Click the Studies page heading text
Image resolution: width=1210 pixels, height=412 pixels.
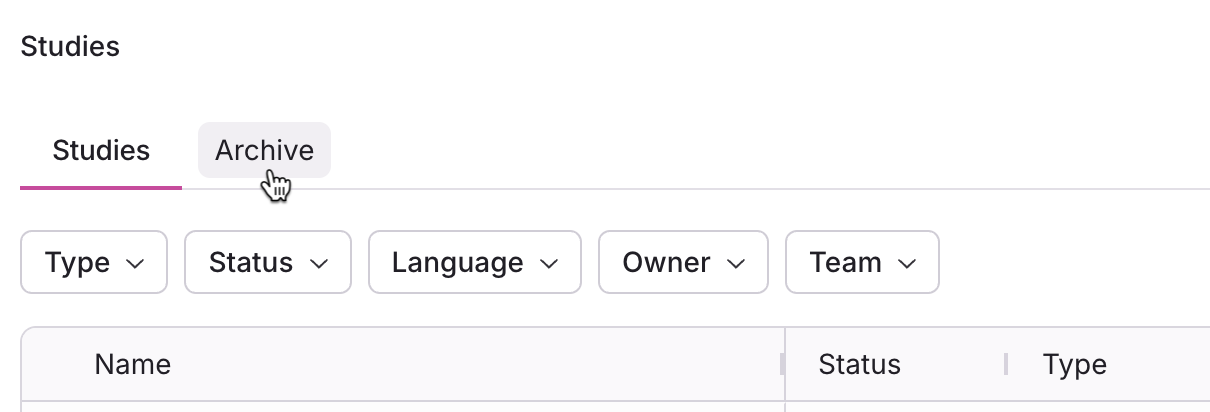70,46
